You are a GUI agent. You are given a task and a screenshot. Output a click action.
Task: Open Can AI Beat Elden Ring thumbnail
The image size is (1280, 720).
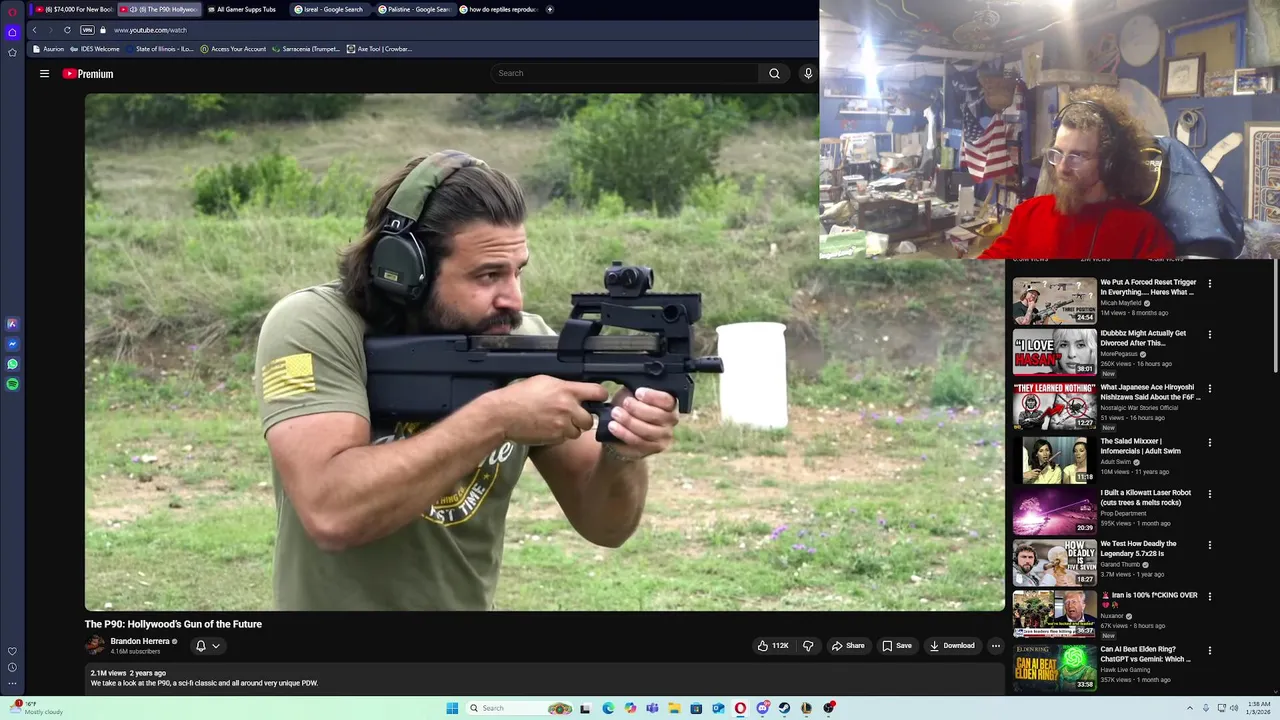pos(1054,667)
